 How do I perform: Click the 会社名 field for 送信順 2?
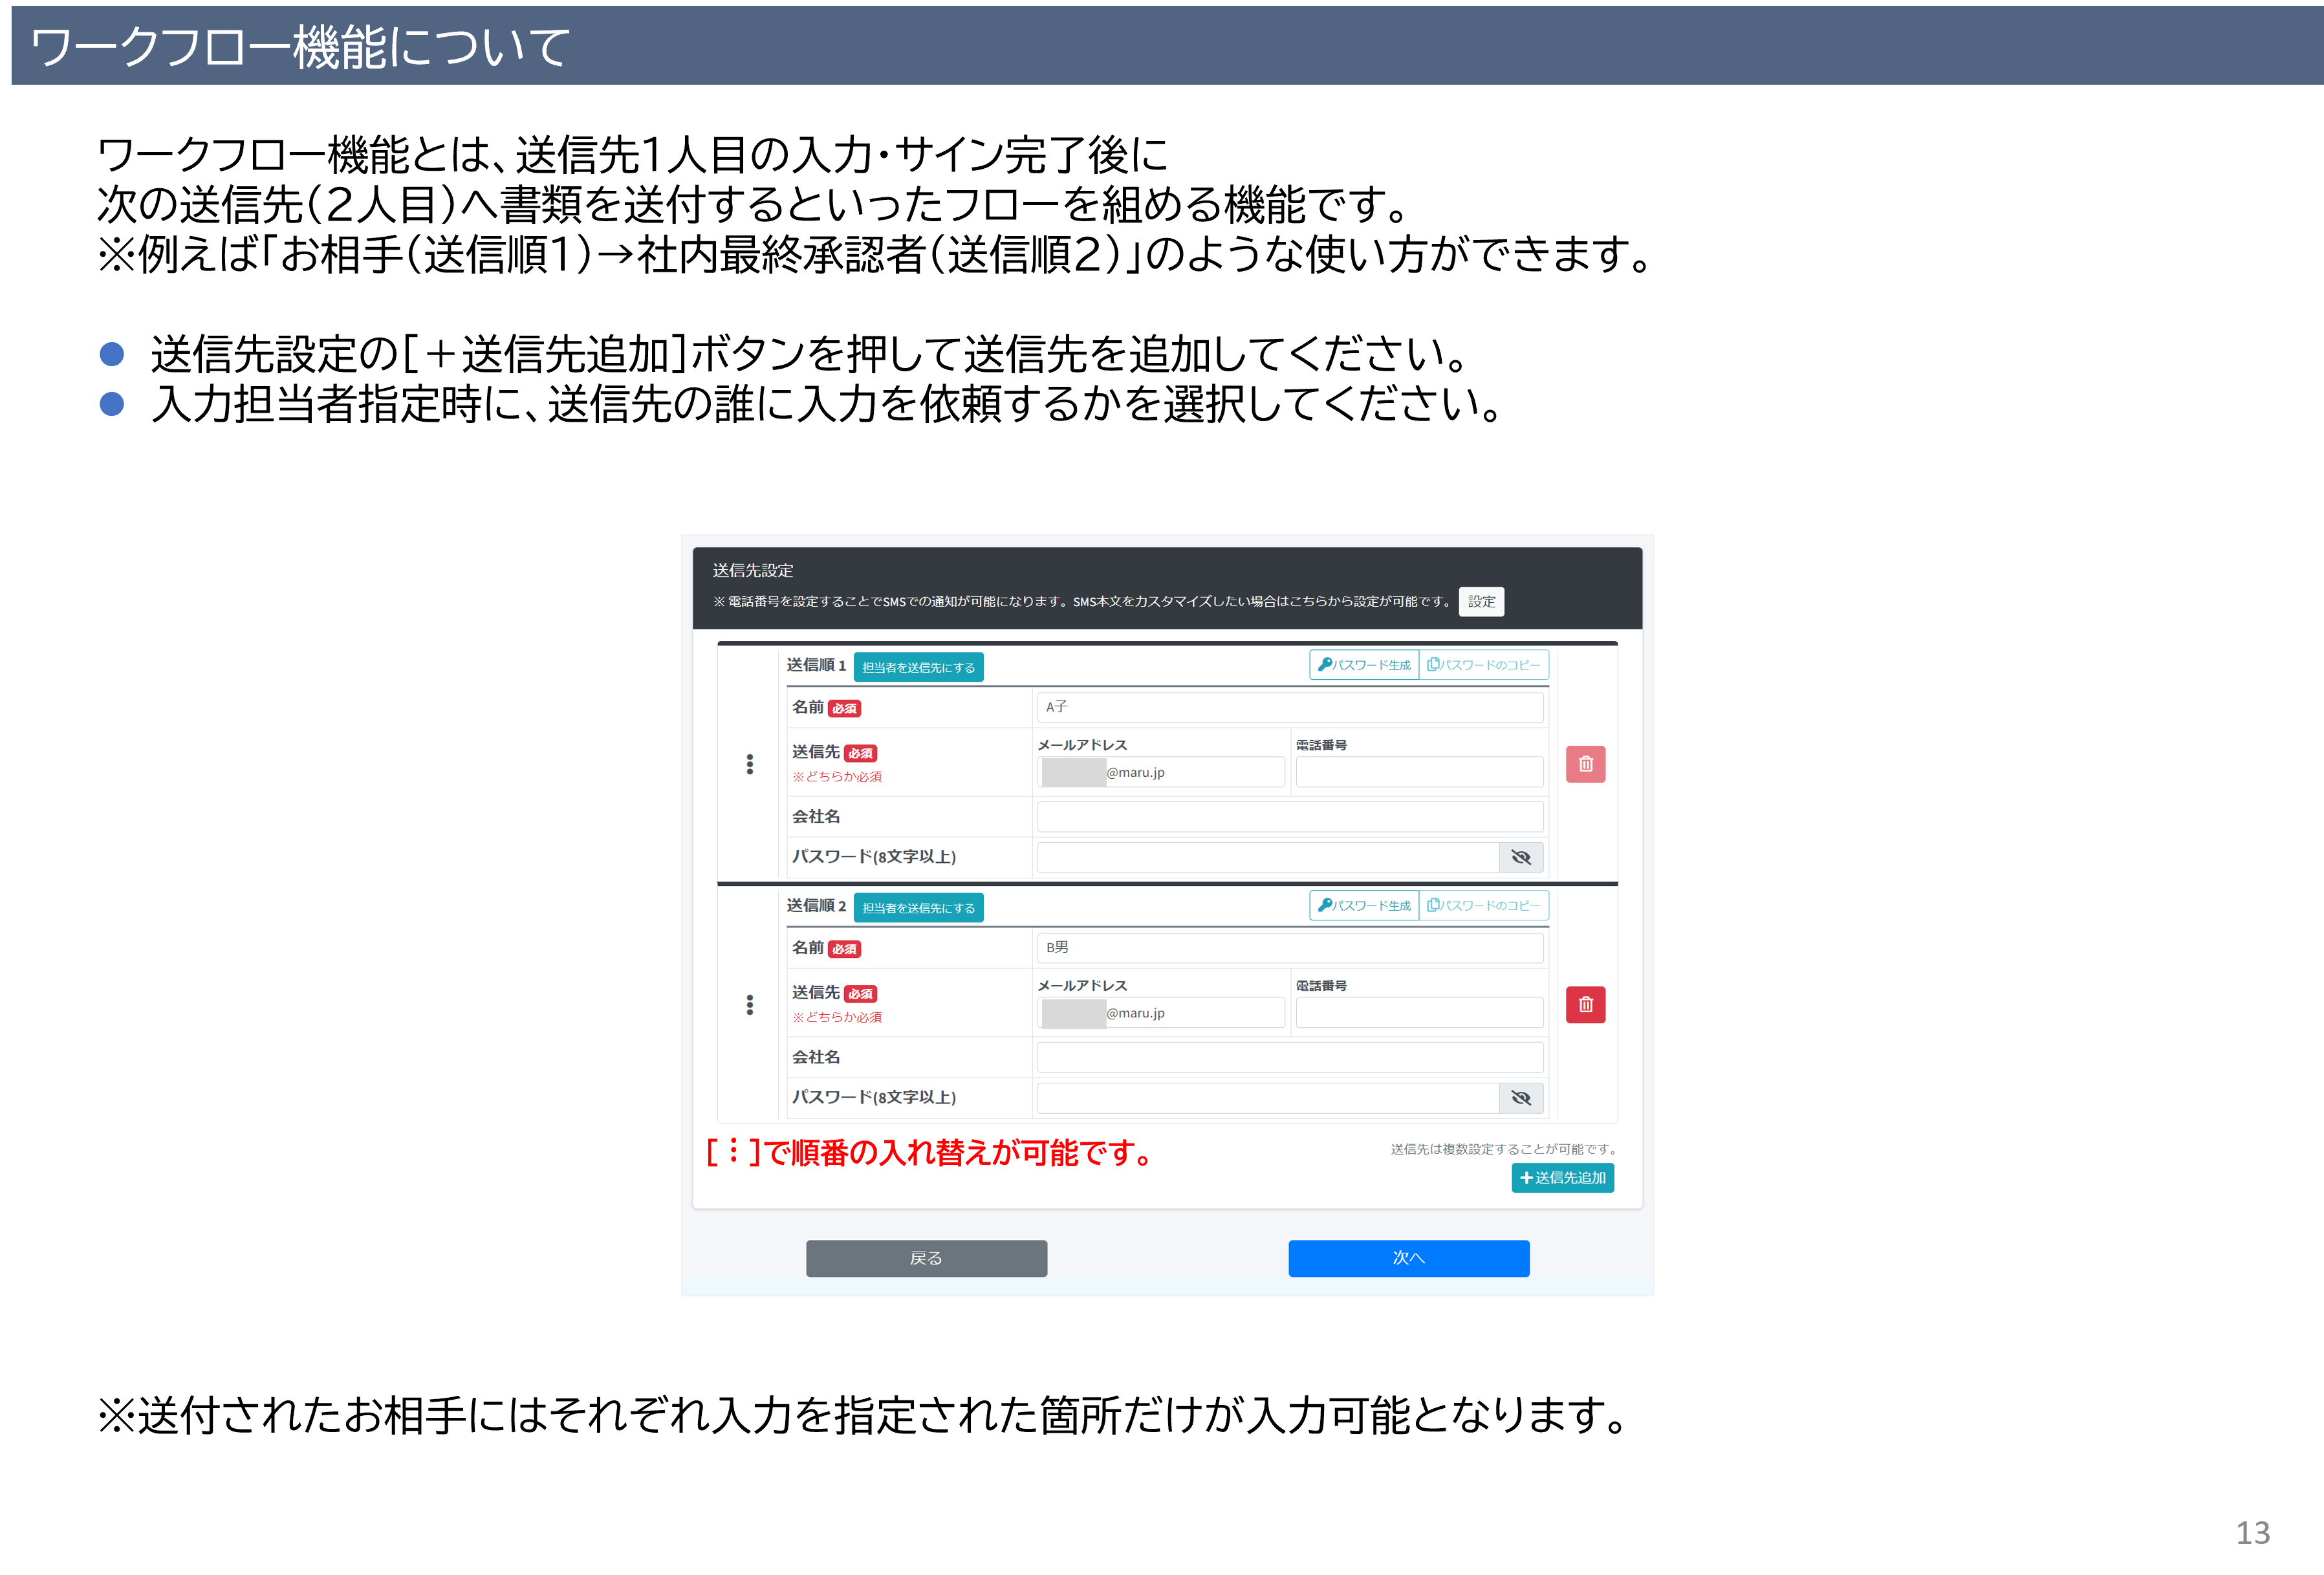[1289, 1057]
